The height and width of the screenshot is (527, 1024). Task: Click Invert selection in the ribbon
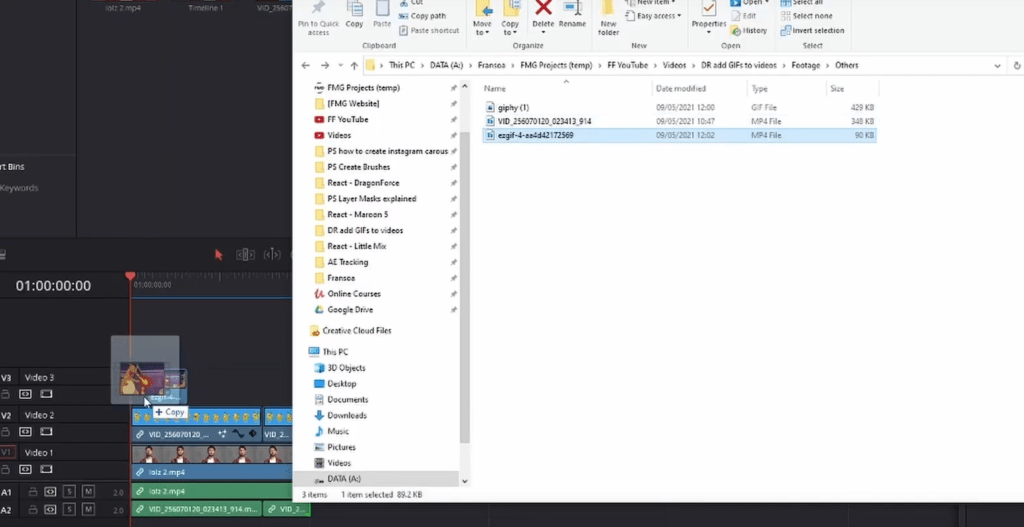coord(812,30)
